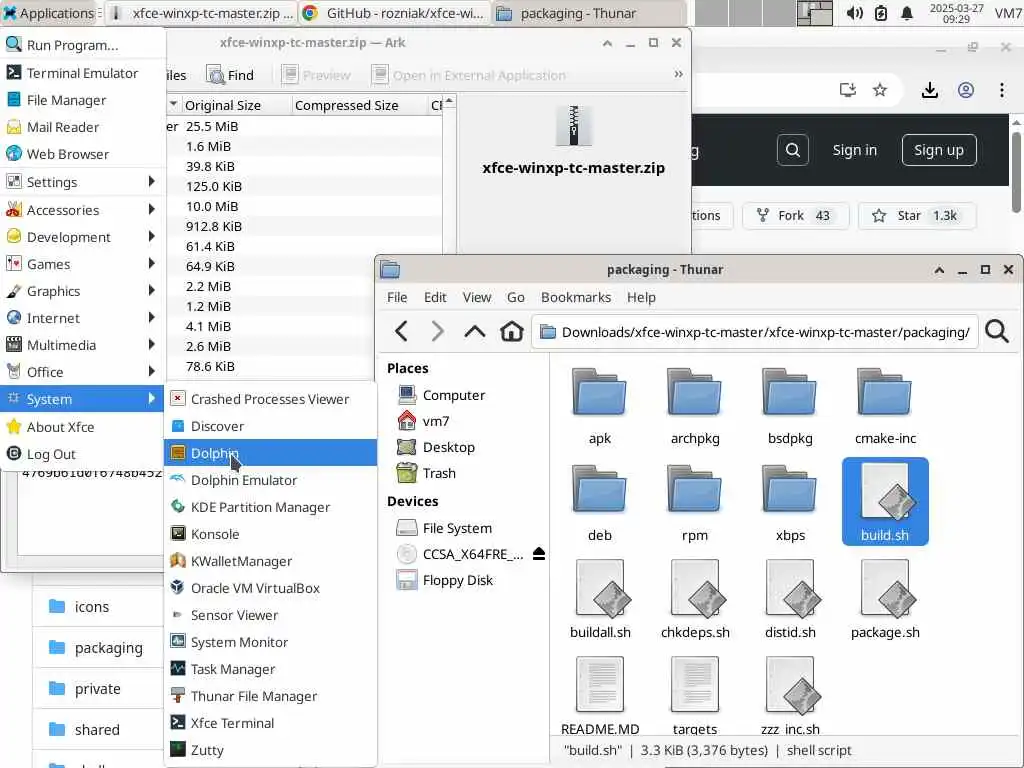Click GitHub Star button

(x=917, y=216)
